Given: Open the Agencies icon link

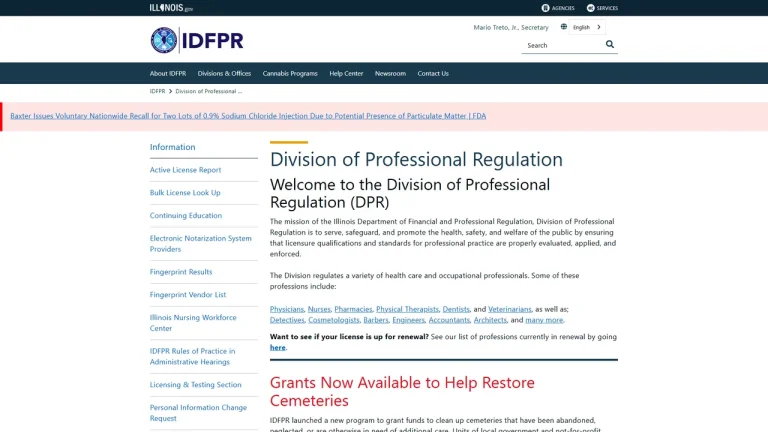Looking at the screenshot, I should [557, 8].
